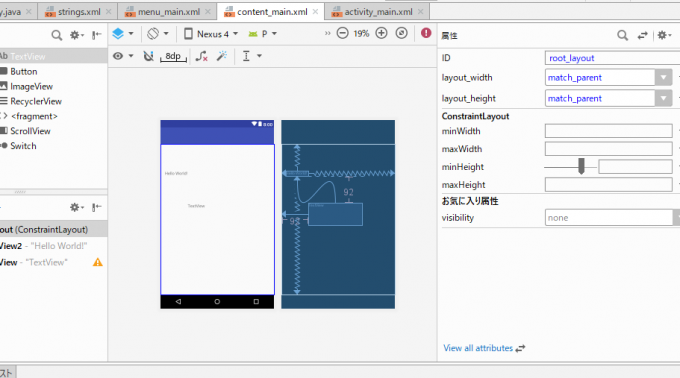Hide the palette panel
Viewport: 680px width, 378px height.
point(96,35)
